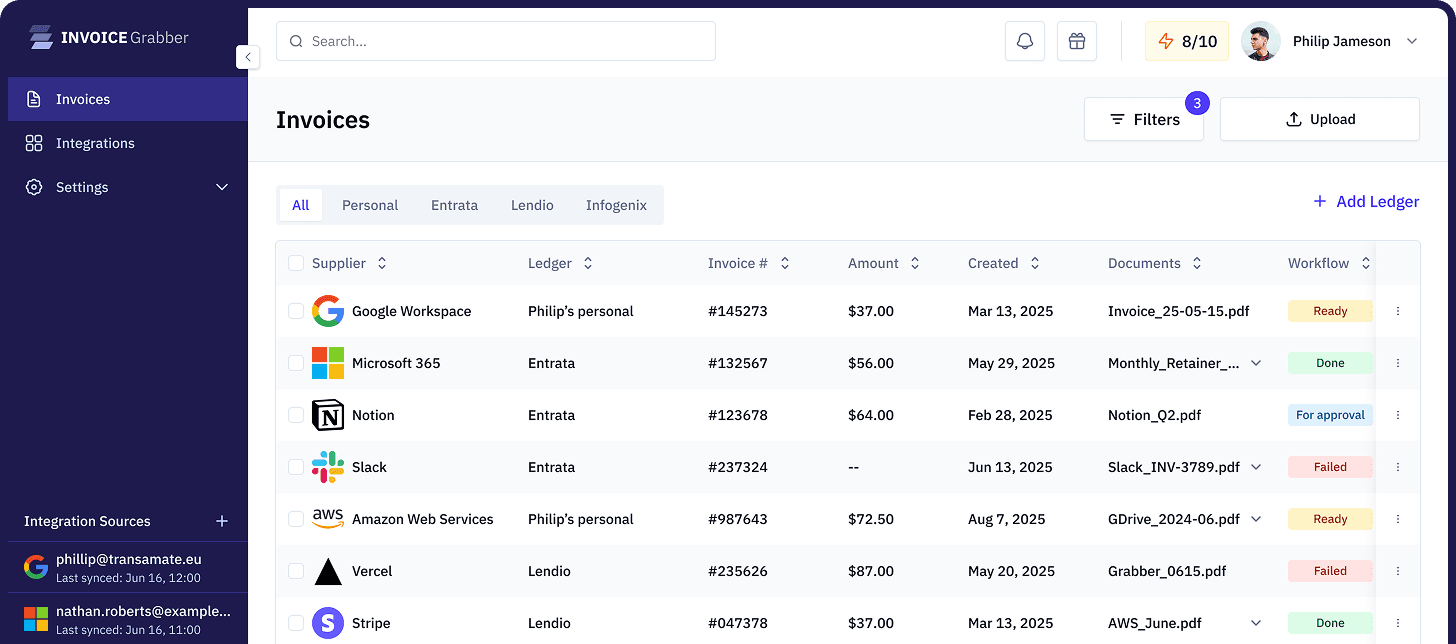Viewport: 1456px width, 644px height.
Task: Switch to the Entrata tab
Action: click(x=454, y=205)
